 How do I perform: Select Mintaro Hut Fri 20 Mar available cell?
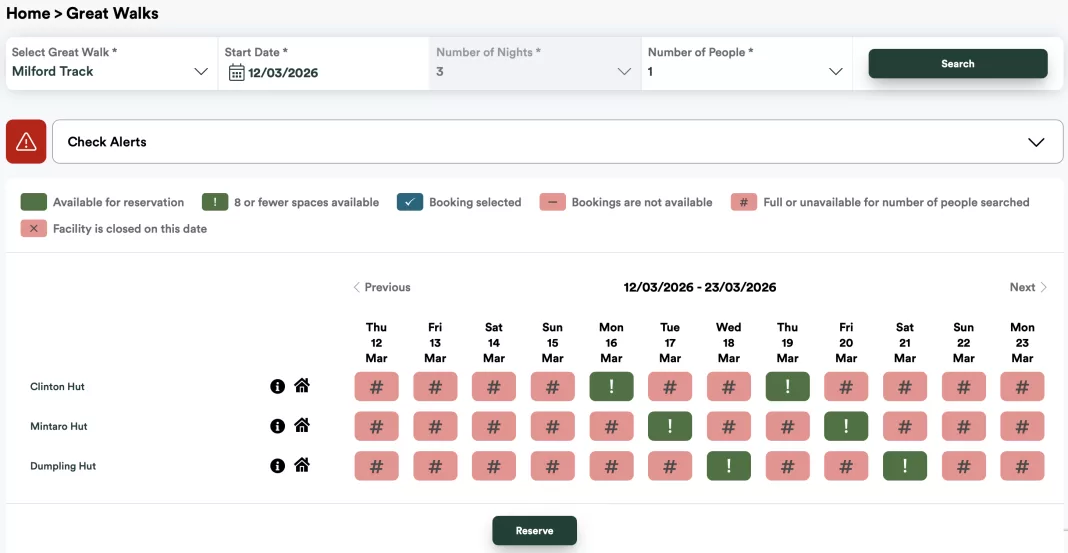(x=846, y=426)
